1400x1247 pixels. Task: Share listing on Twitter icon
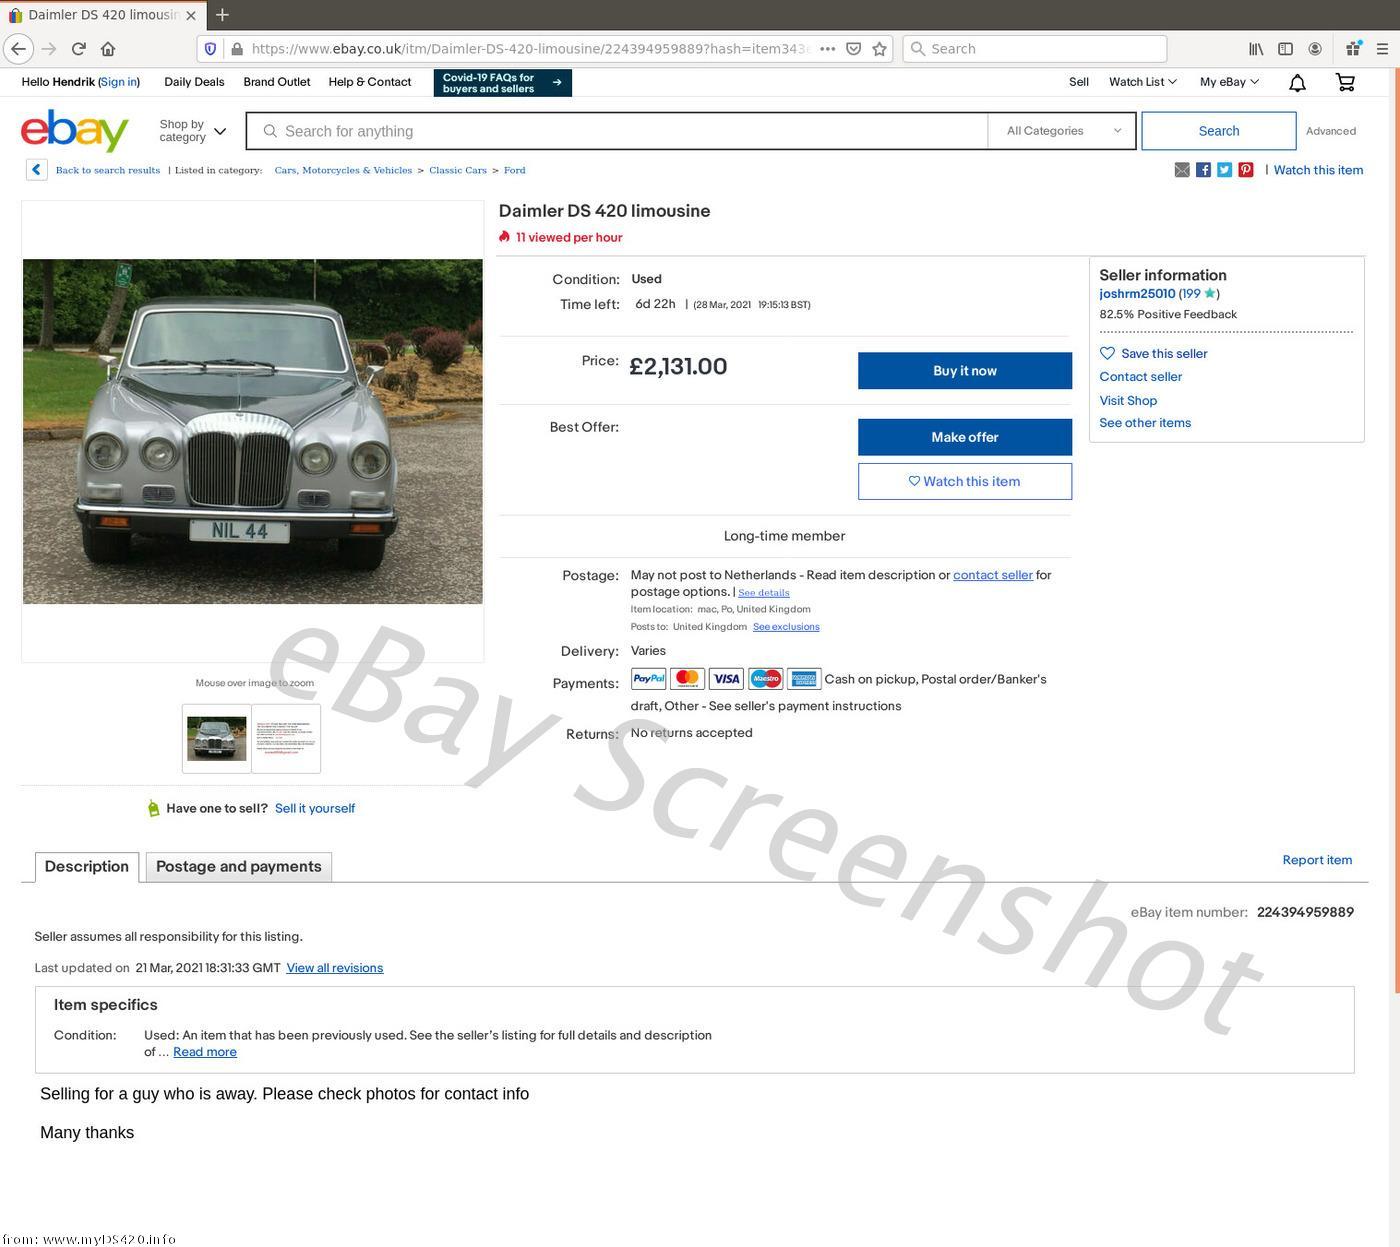pos(1224,170)
